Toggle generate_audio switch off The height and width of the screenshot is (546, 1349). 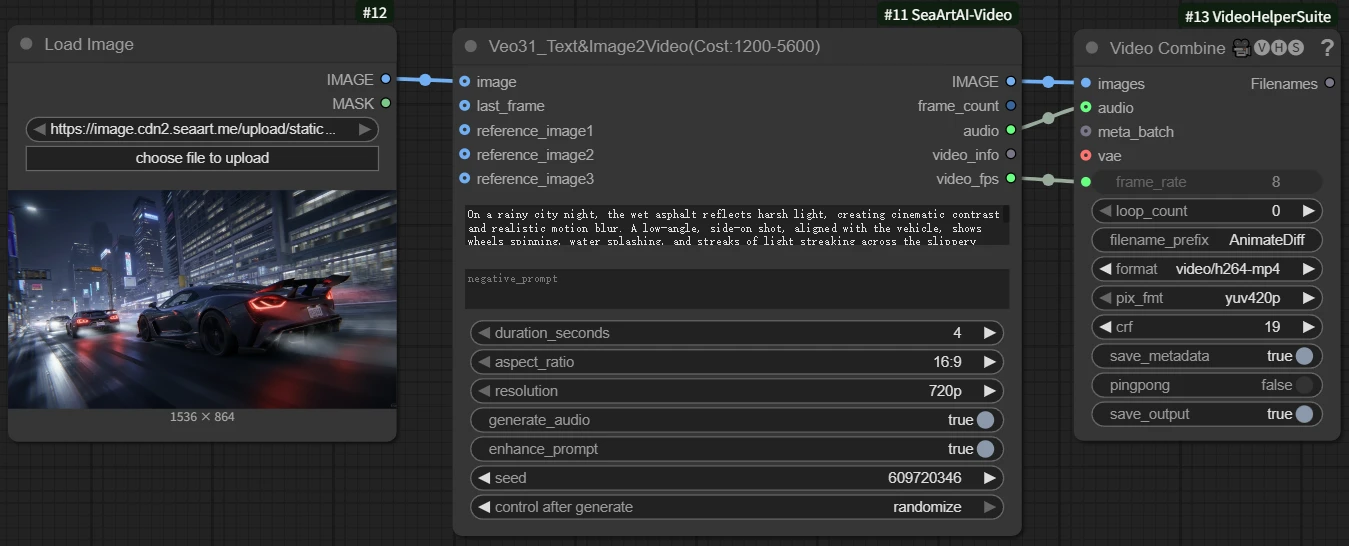coord(985,420)
